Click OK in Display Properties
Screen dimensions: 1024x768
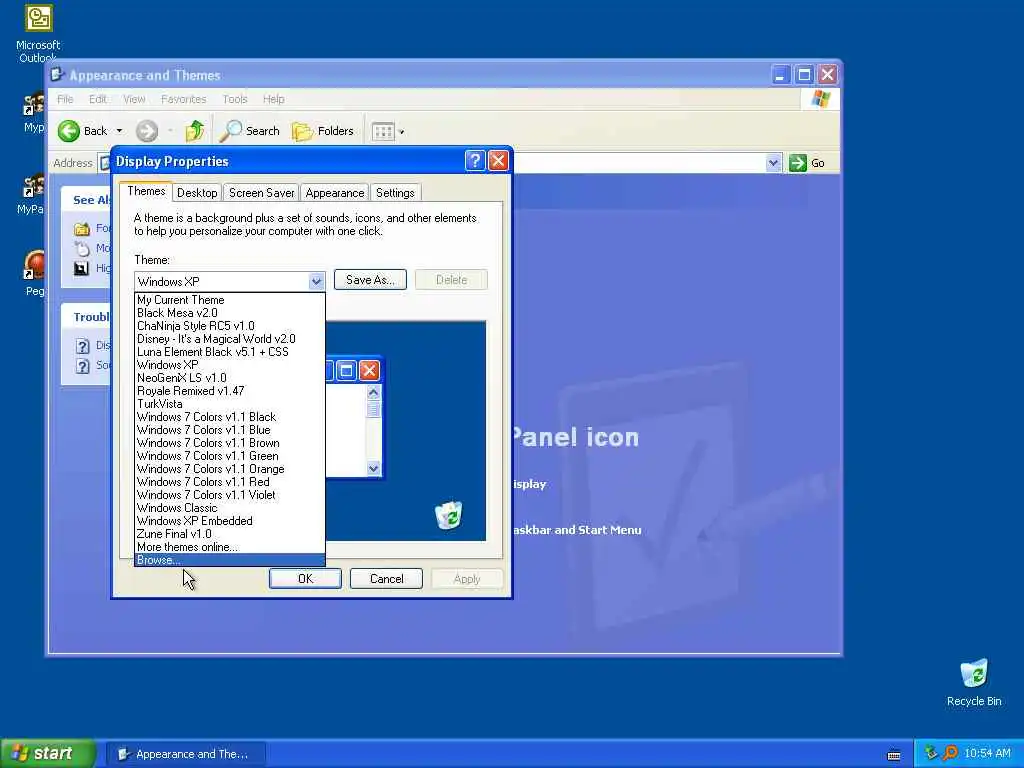point(305,579)
